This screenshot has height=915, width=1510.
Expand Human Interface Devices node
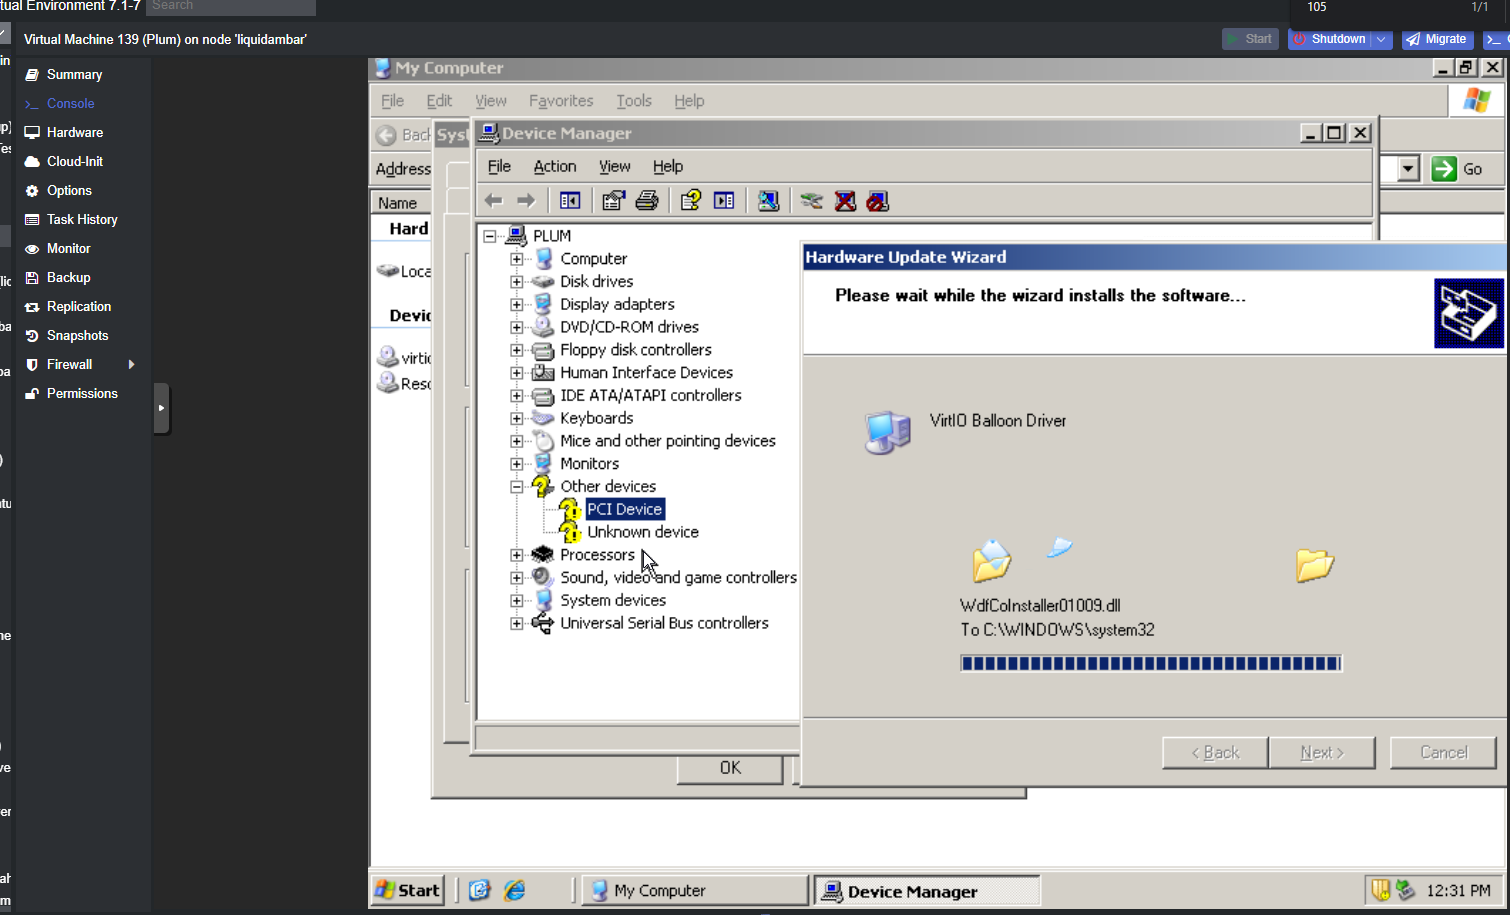point(517,373)
